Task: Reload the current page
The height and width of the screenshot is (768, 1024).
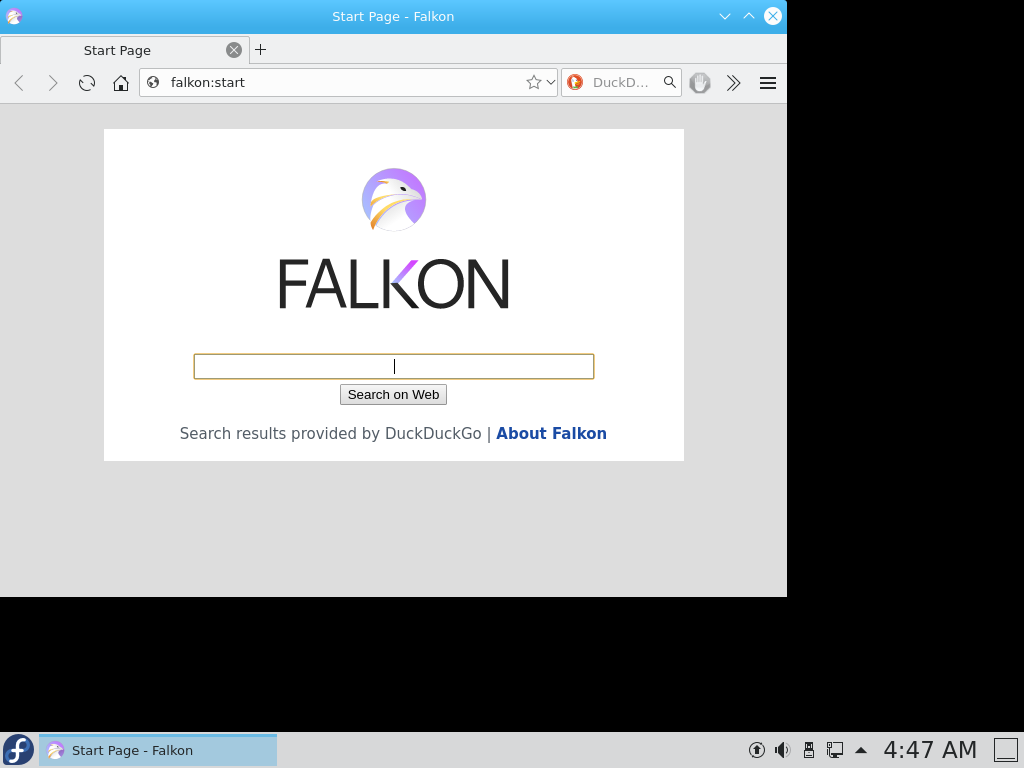Action: pos(87,83)
